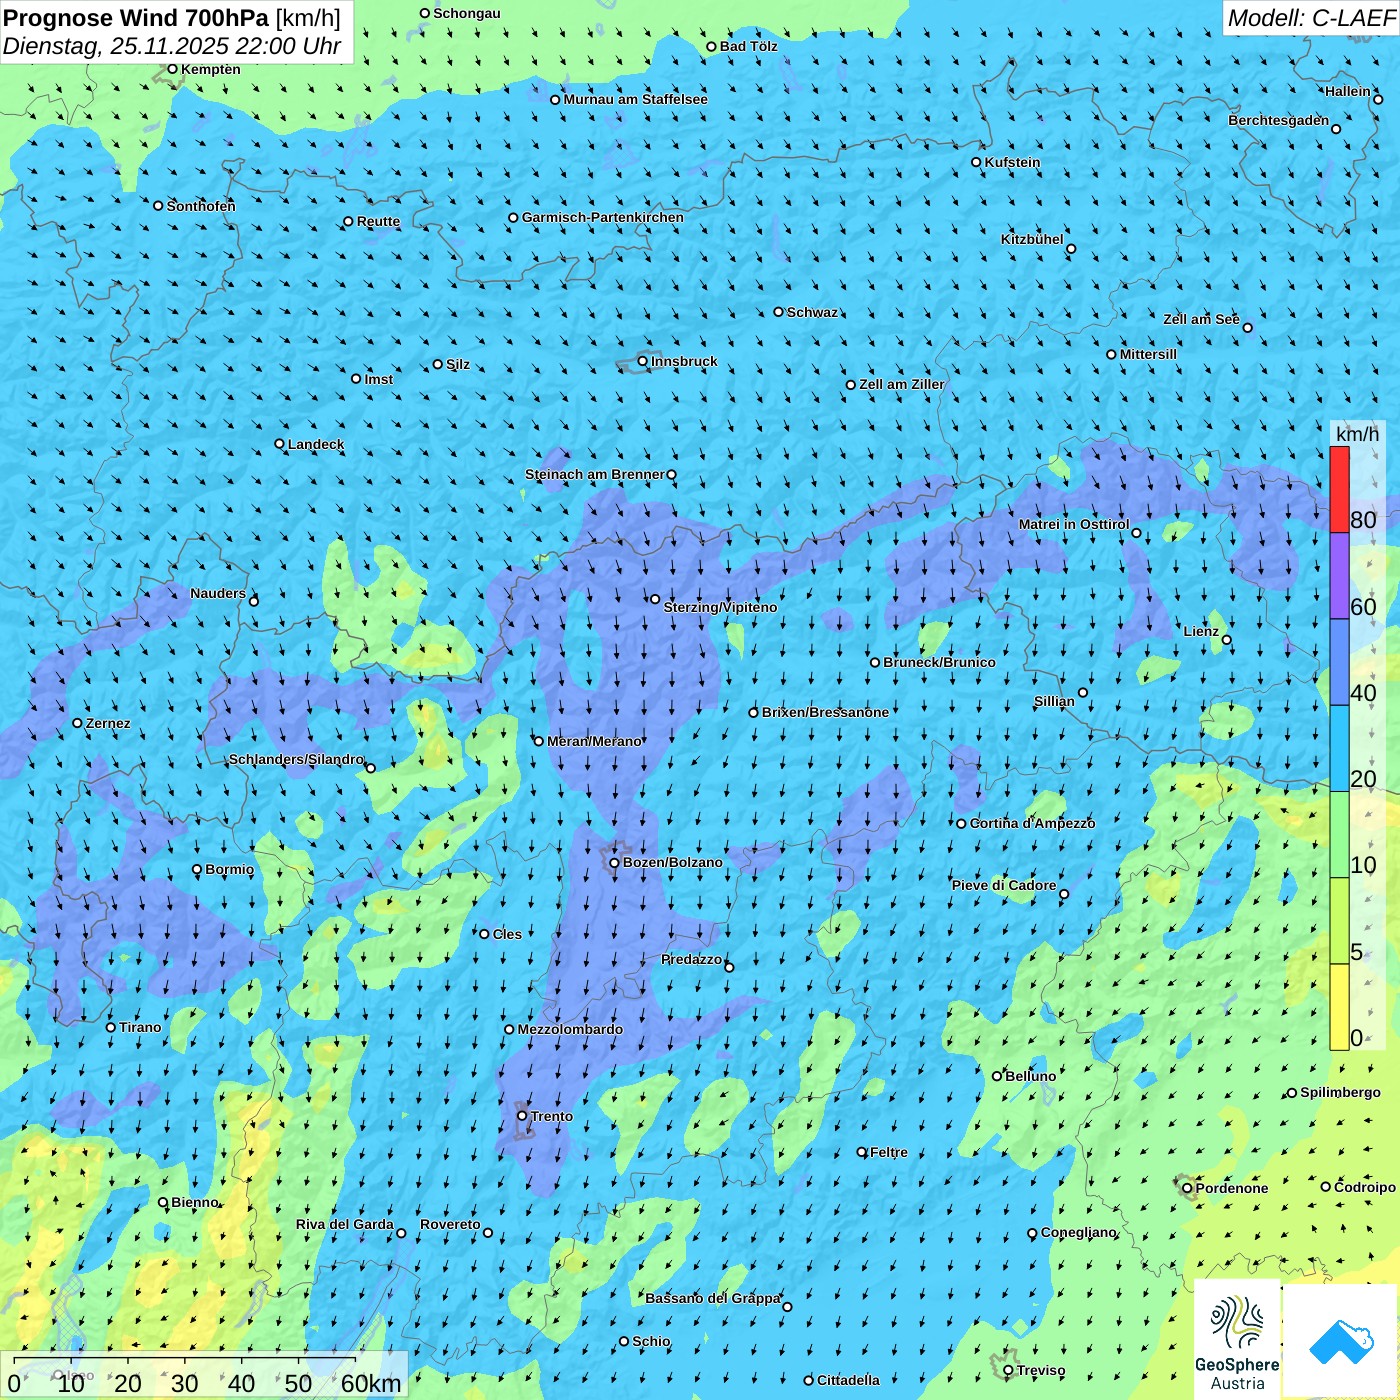Screen dimensions: 1400x1400
Task: Click the 'Cles' label
Action: [507, 934]
